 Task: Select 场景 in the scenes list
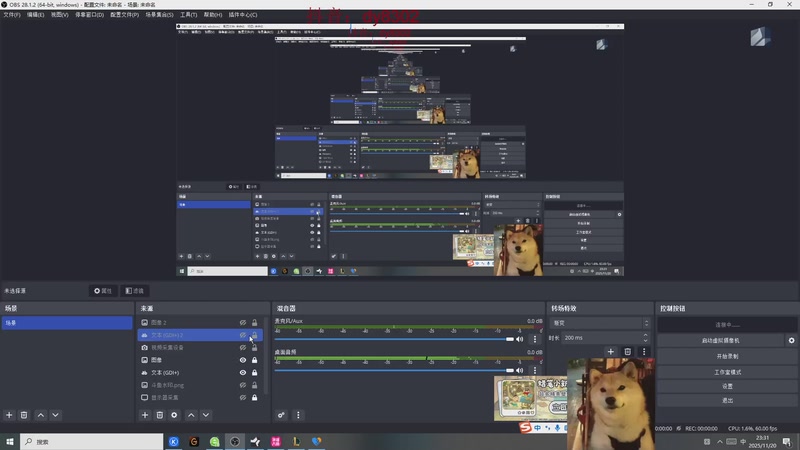(x=67, y=323)
